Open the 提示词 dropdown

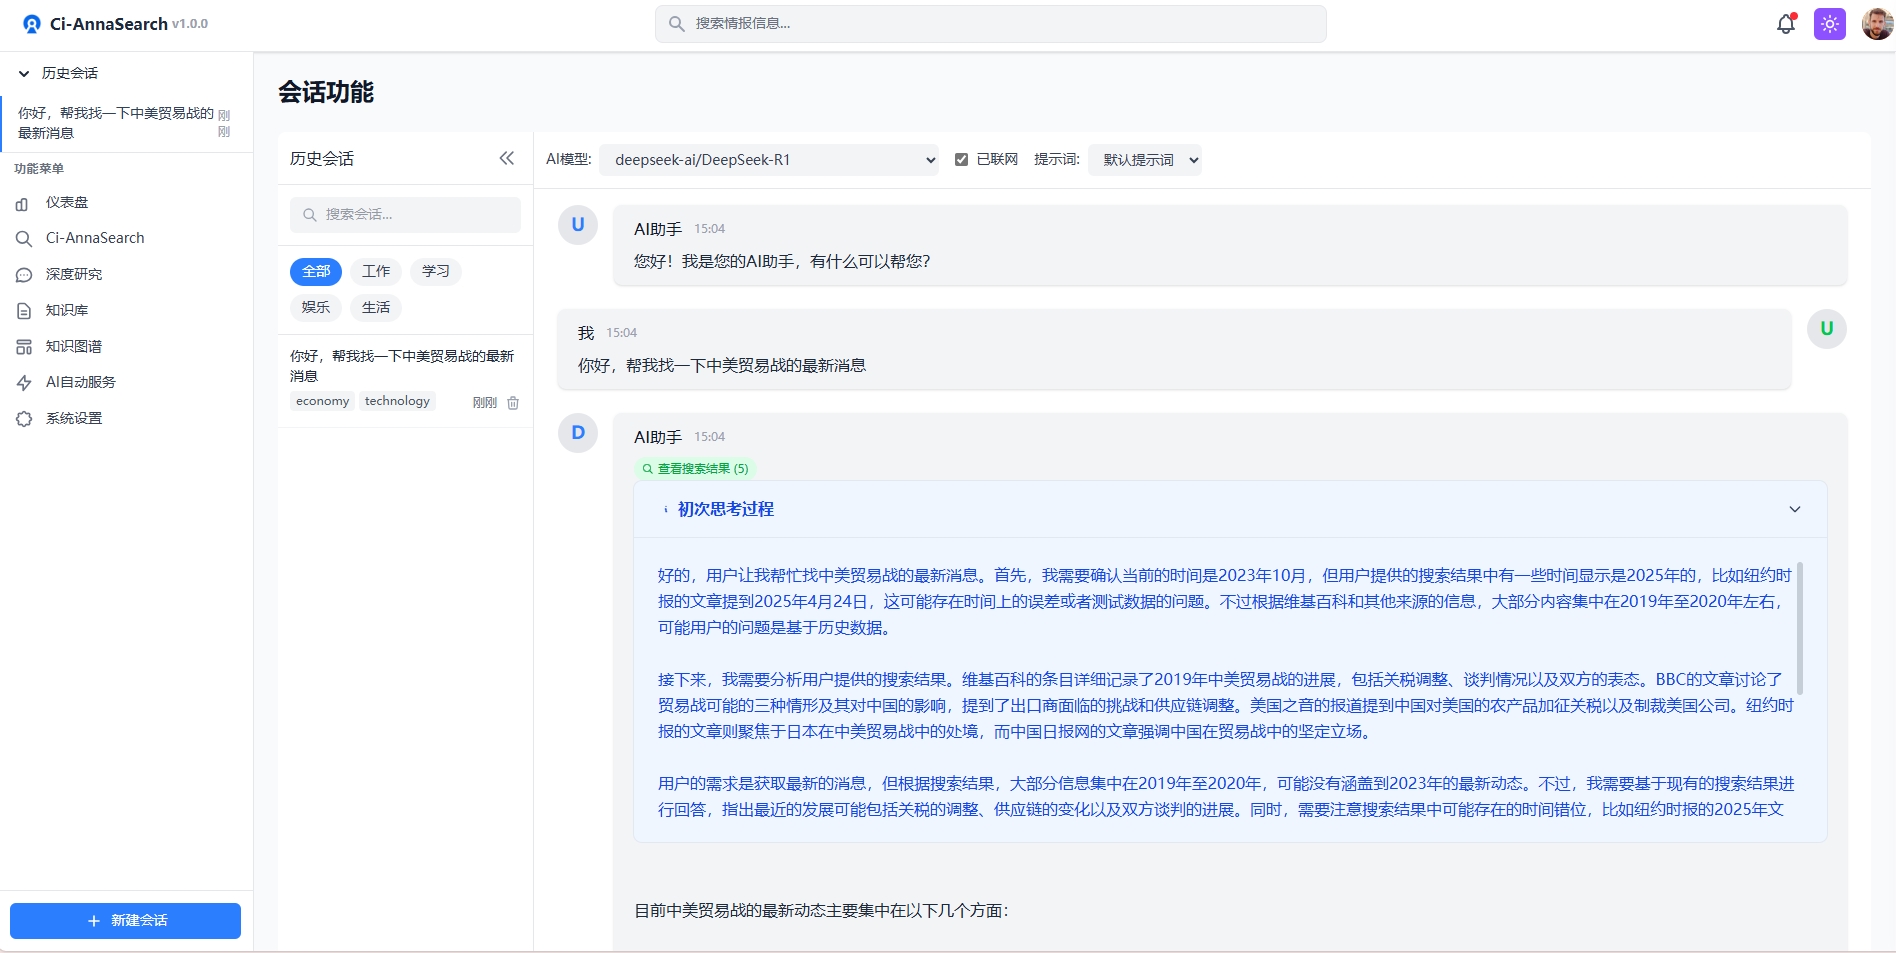[x=1145, y=159]
